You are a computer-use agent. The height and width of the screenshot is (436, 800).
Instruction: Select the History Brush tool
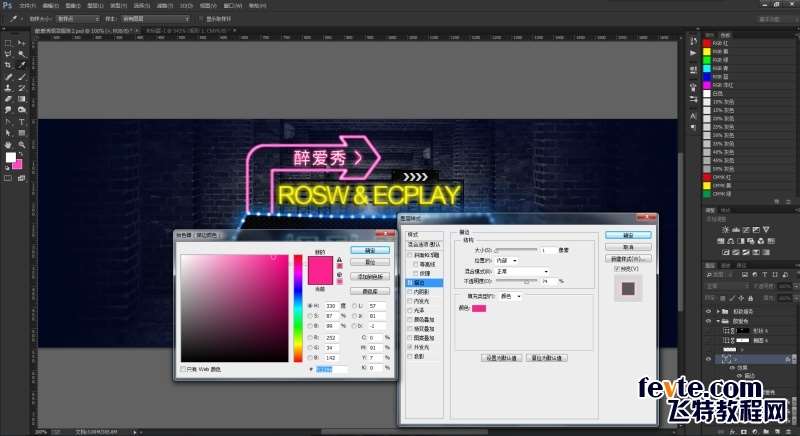point(21,88)
